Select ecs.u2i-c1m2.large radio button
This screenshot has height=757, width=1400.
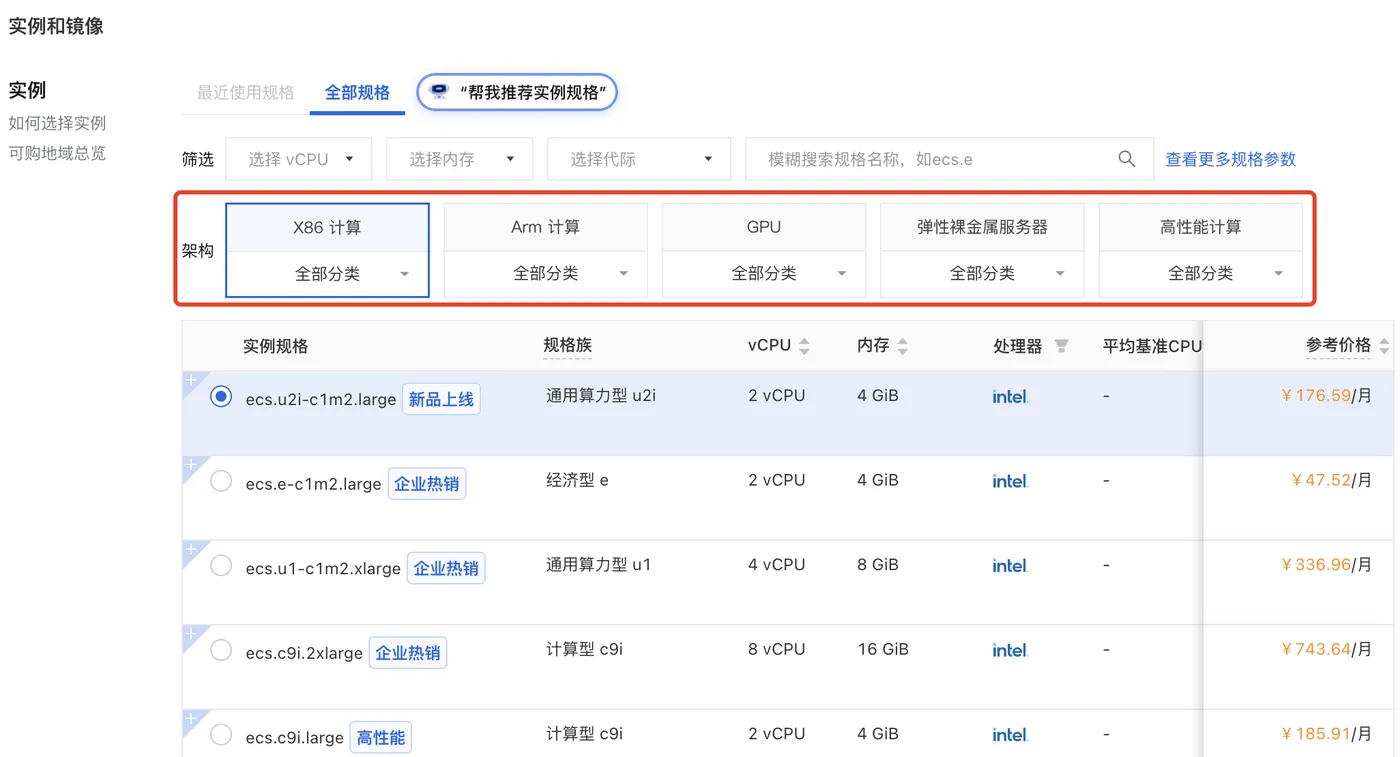coord(221,397)
